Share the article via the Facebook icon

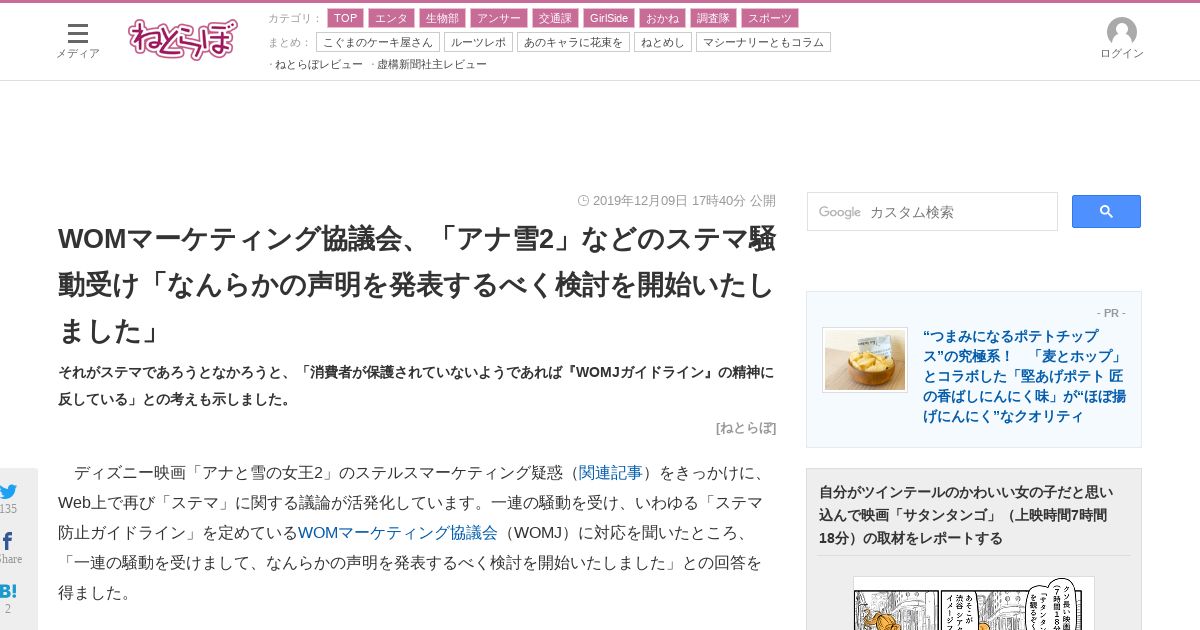coord(7,541)
